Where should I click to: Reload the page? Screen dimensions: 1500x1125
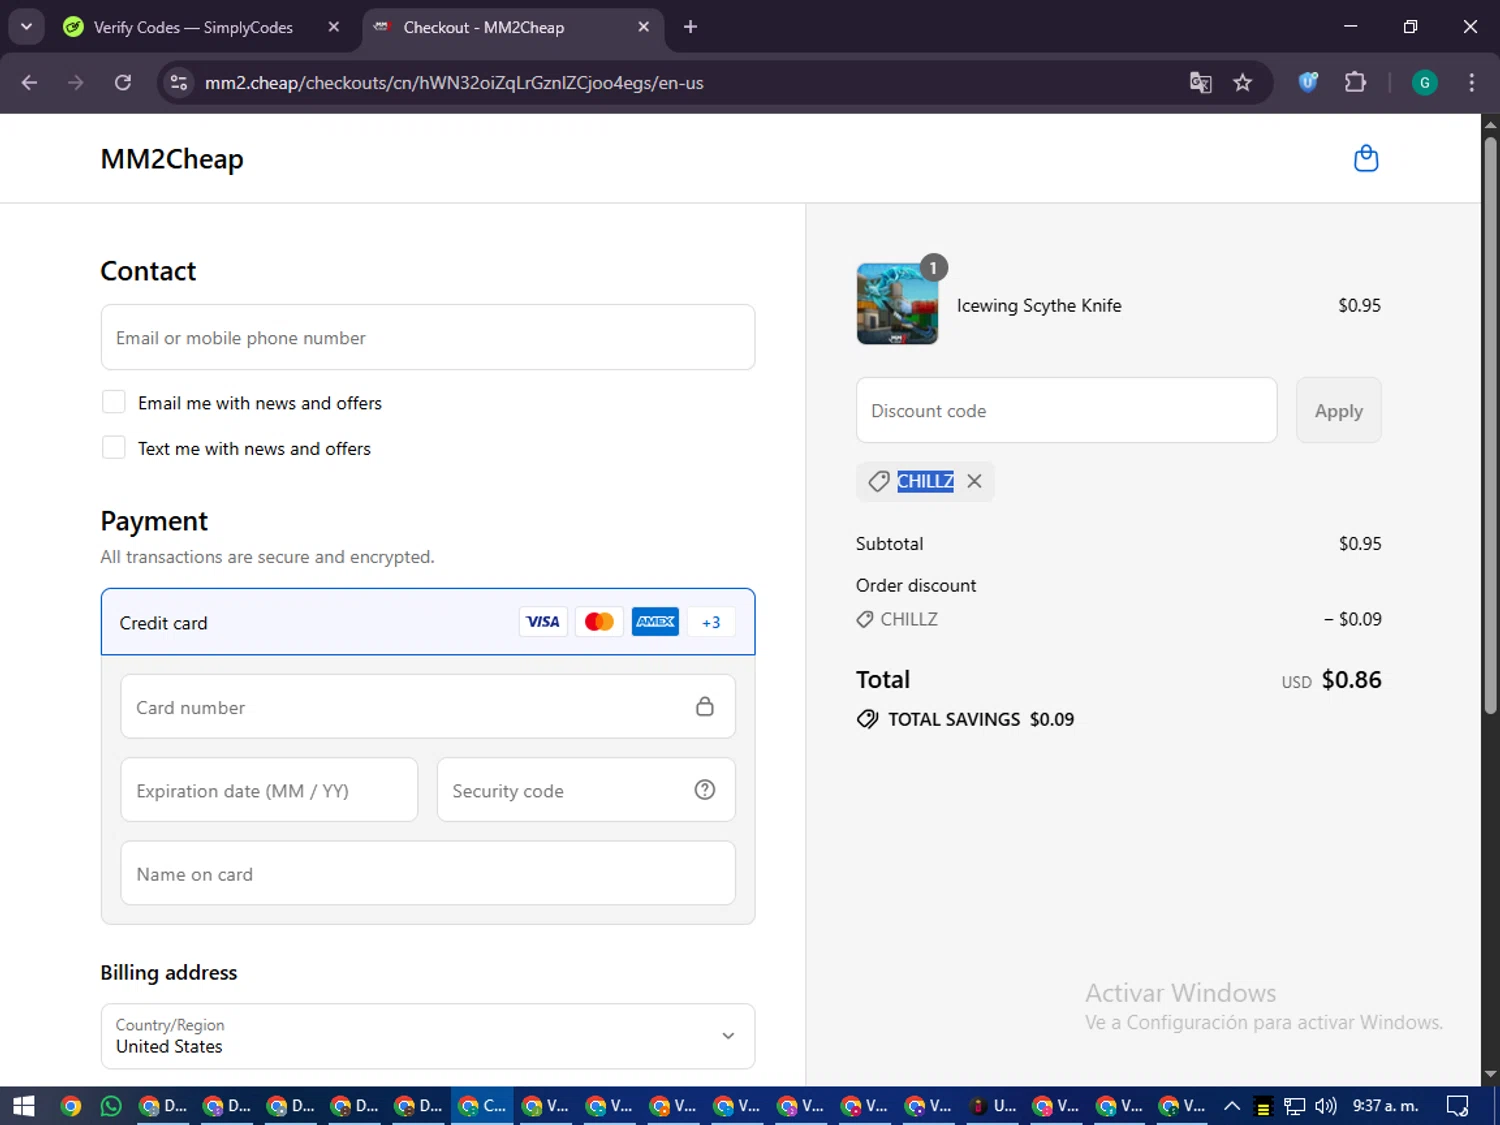123,83
